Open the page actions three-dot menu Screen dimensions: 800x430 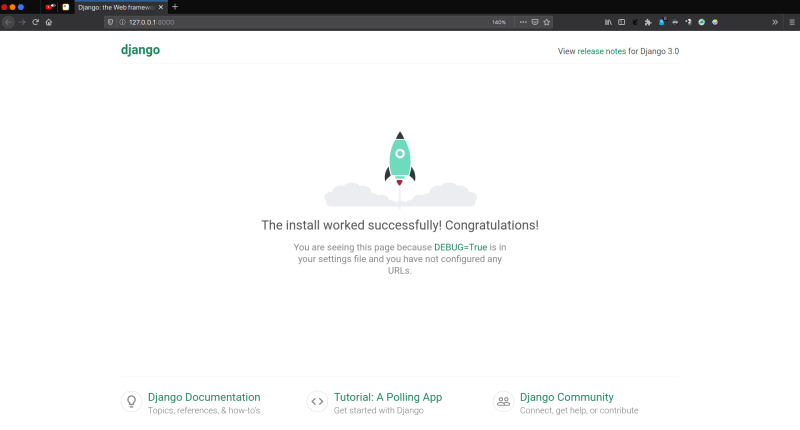[523, 22]
